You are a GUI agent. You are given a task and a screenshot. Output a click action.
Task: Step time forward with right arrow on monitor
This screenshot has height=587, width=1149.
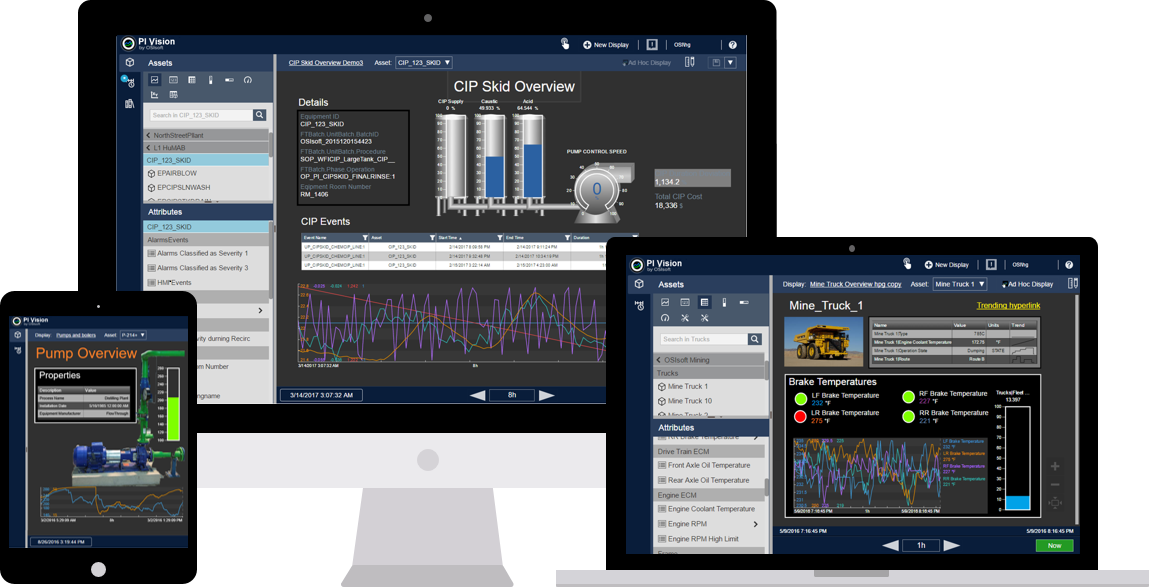click(x=546, y=395)
